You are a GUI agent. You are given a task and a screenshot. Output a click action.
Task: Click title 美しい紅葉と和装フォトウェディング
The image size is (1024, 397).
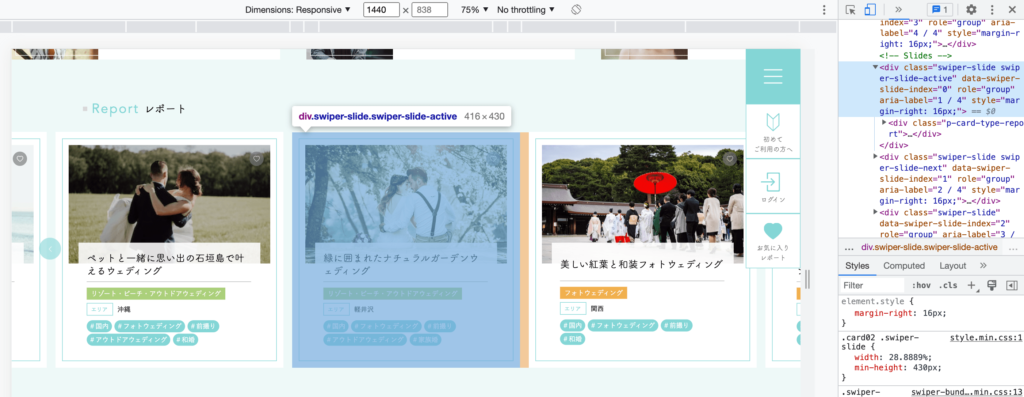(x=642, y=264)
